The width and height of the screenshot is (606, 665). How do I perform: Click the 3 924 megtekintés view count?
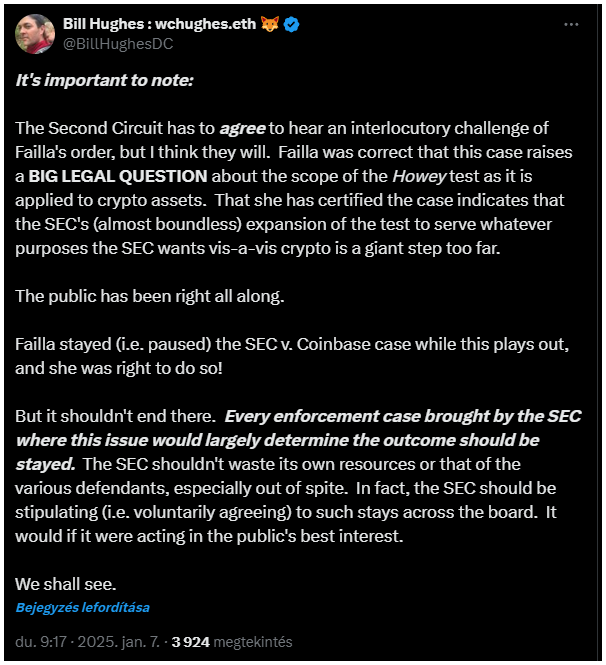(232, 642)
